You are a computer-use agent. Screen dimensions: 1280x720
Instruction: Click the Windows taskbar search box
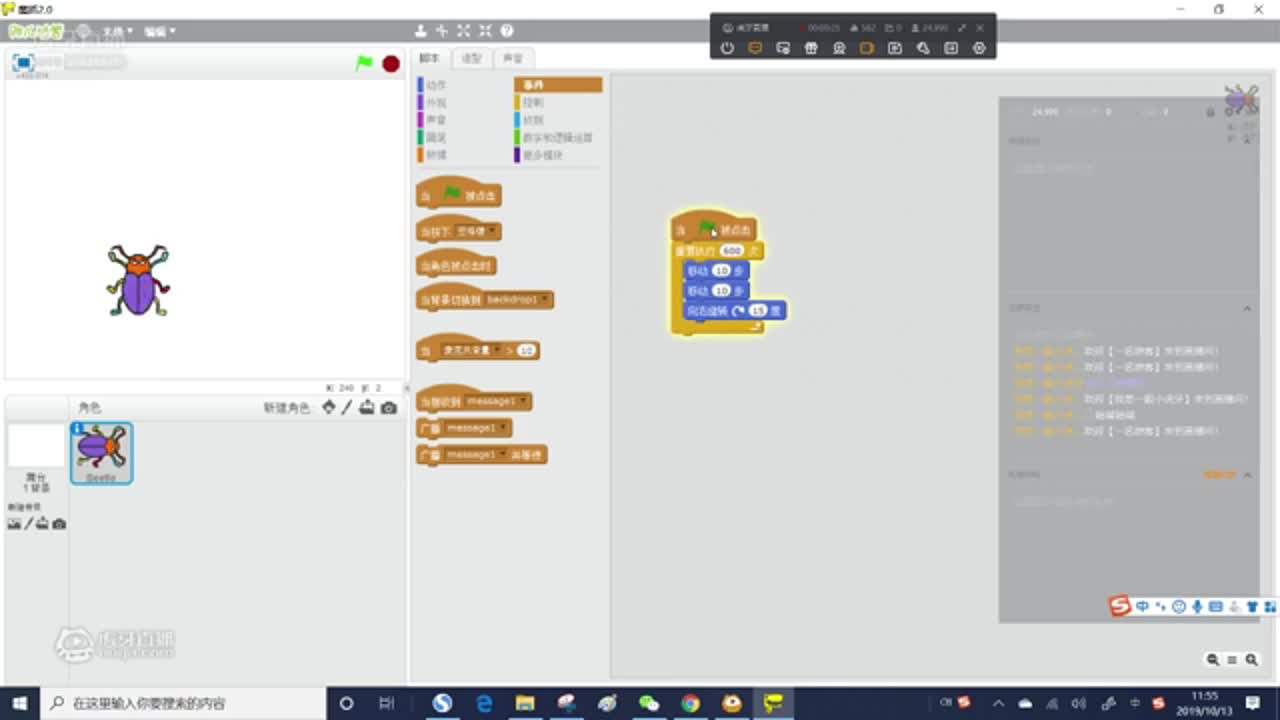(185, 703)
